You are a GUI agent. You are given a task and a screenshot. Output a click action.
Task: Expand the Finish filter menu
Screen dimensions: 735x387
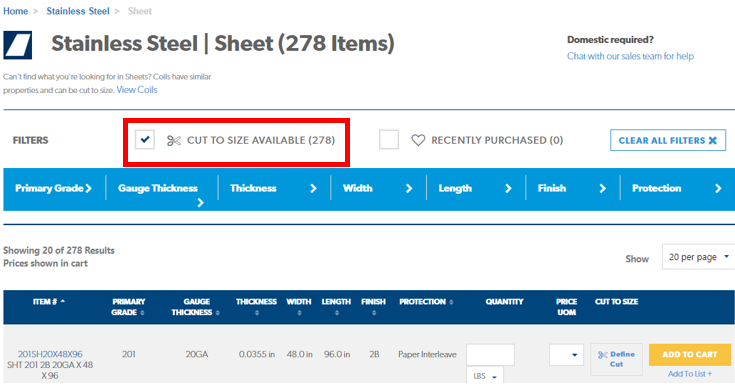click(572, 188)
